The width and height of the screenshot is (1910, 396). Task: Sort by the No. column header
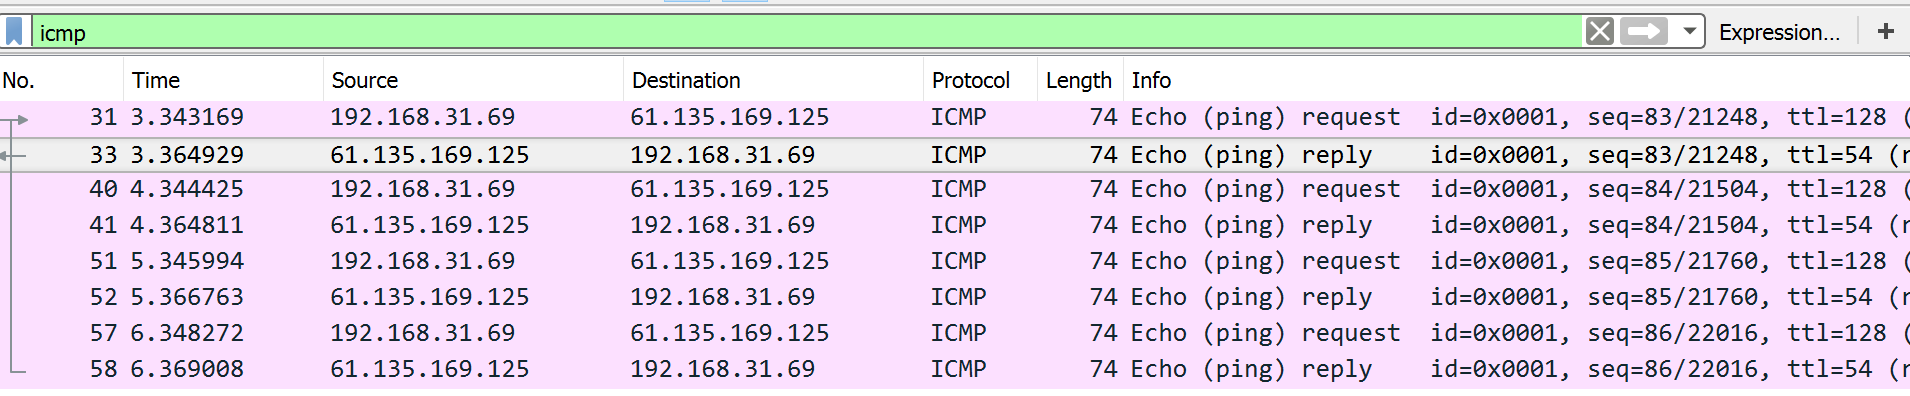point(61,80)
